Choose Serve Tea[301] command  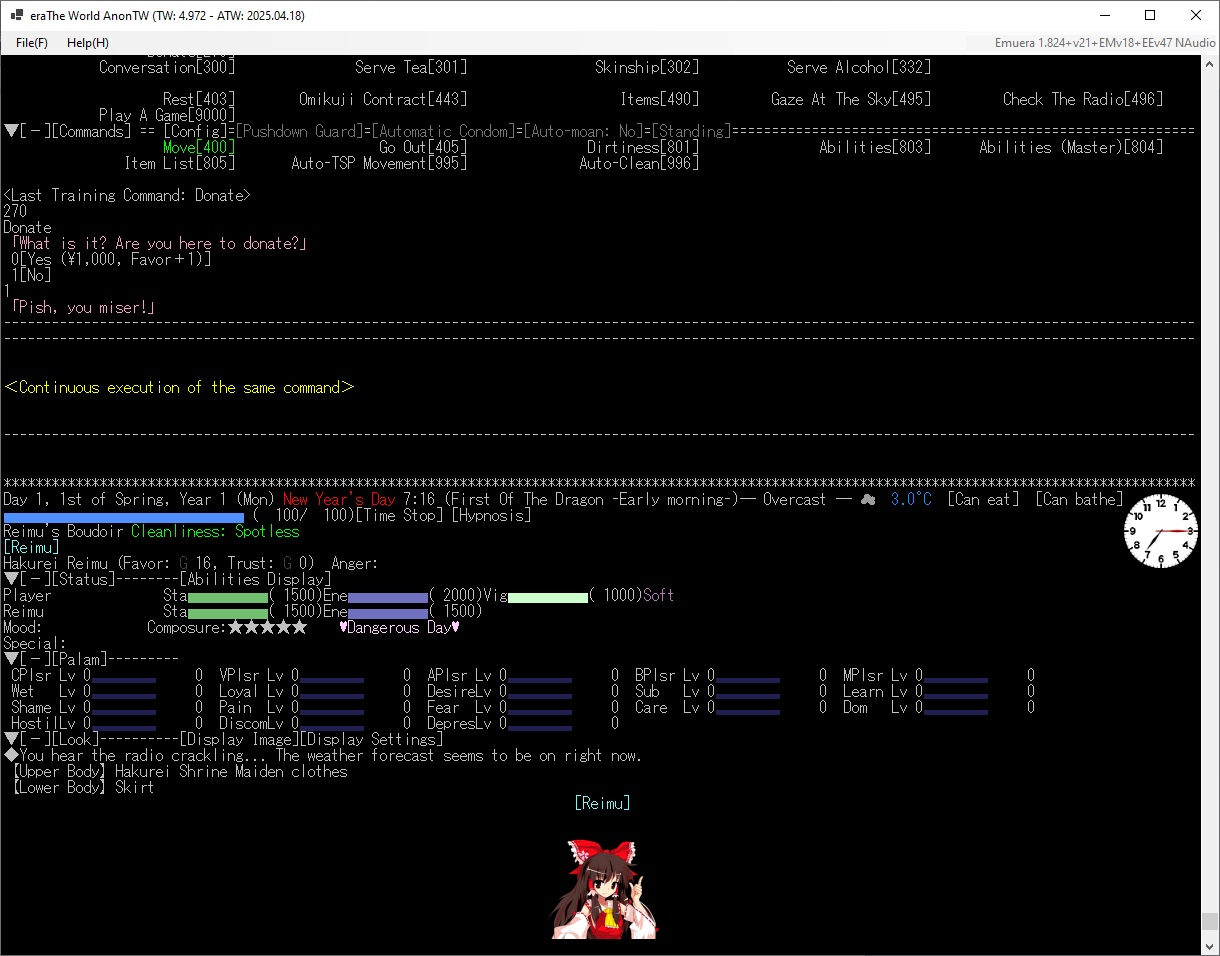click(410, 67)
